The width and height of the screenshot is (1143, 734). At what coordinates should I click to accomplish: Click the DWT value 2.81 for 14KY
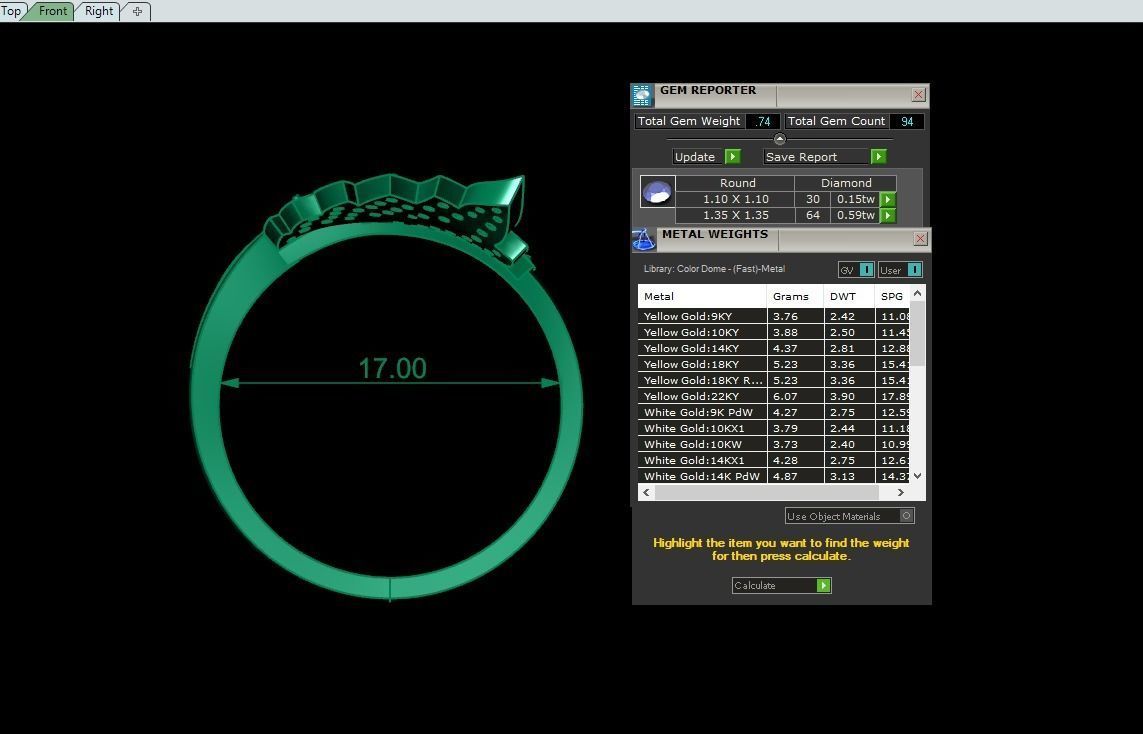pos(842,348)
